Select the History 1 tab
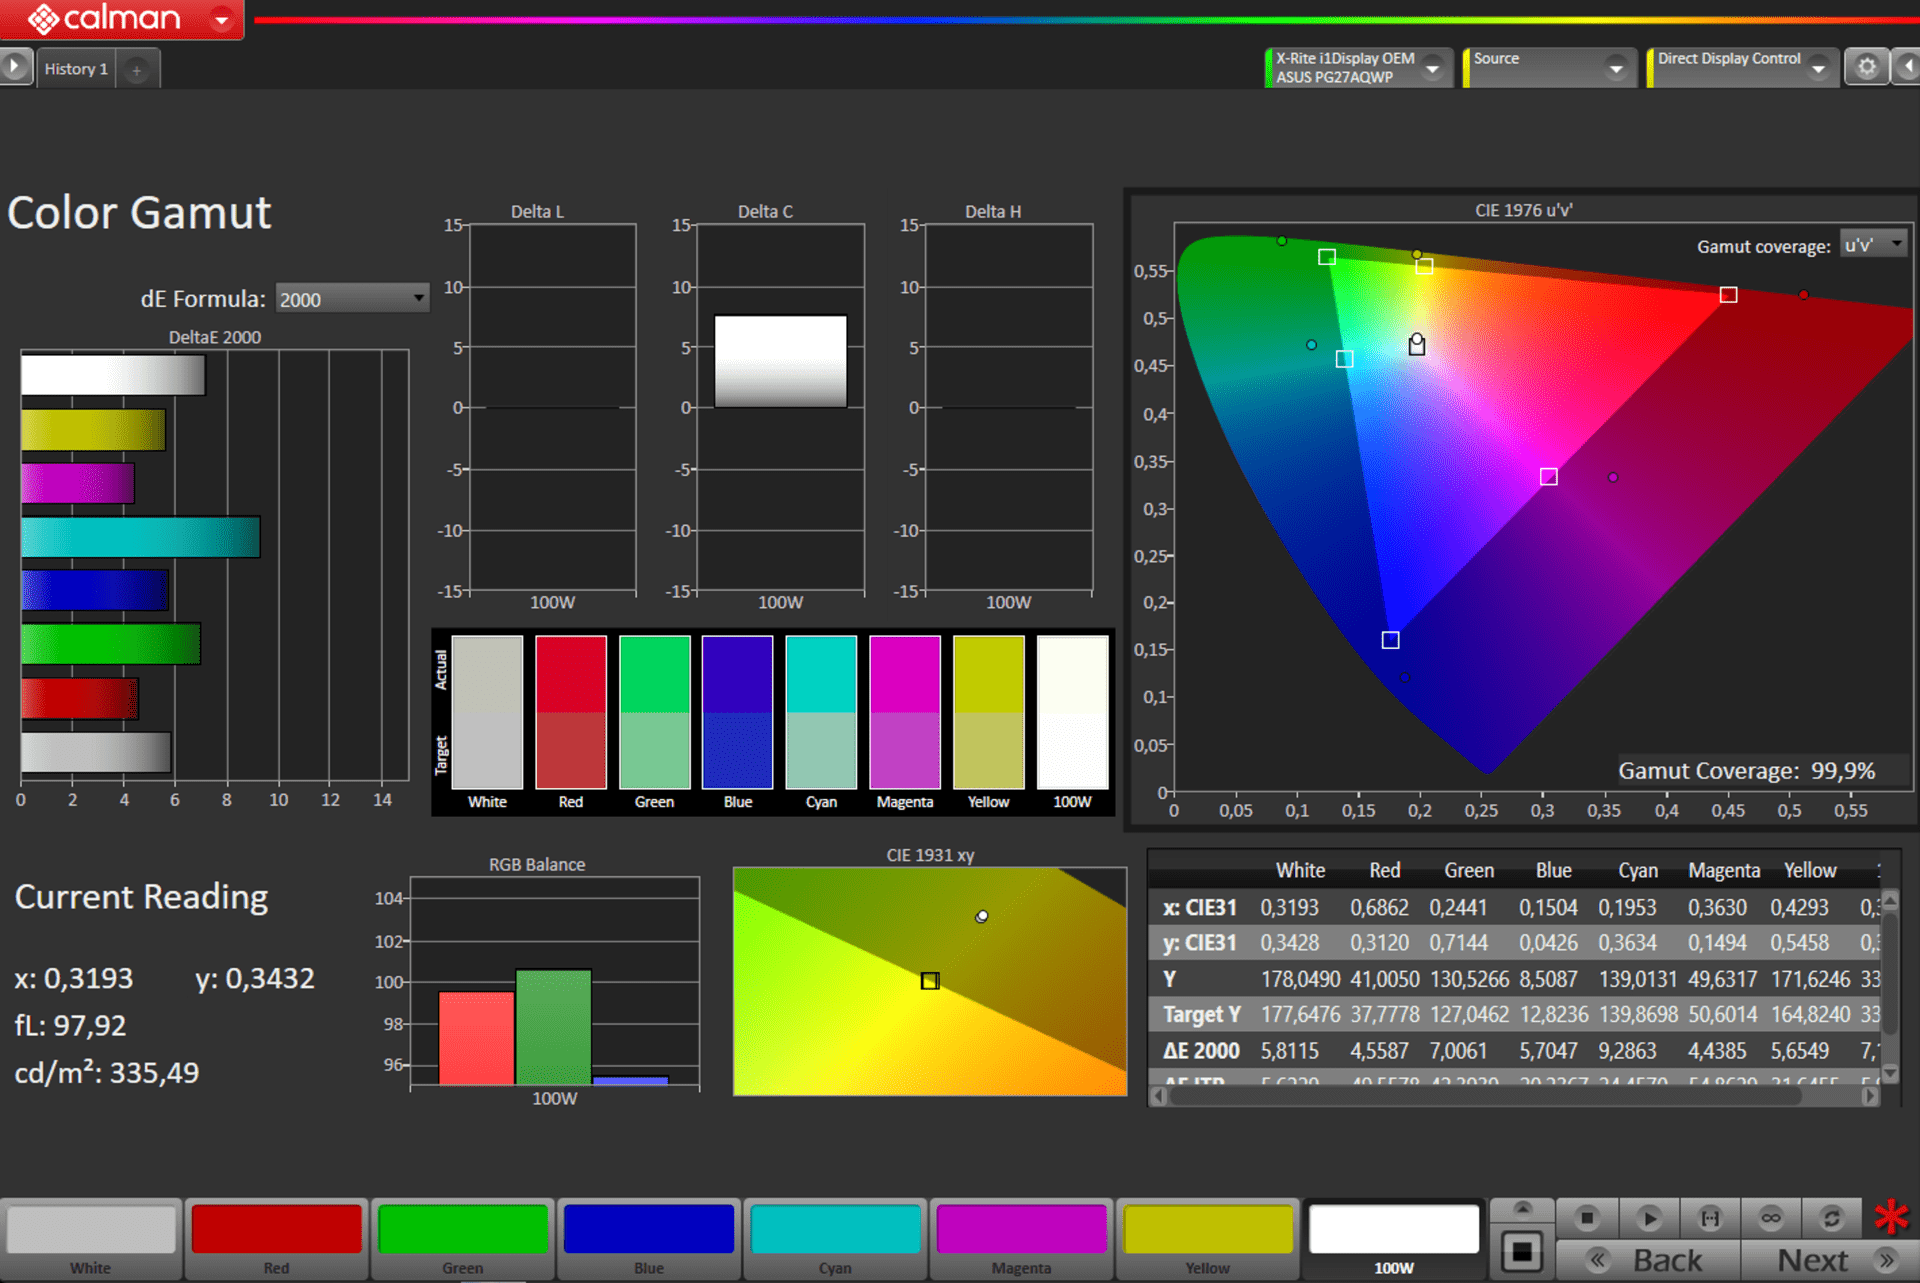Viewport: 1920px width, 1283px height. click(76, 69)
